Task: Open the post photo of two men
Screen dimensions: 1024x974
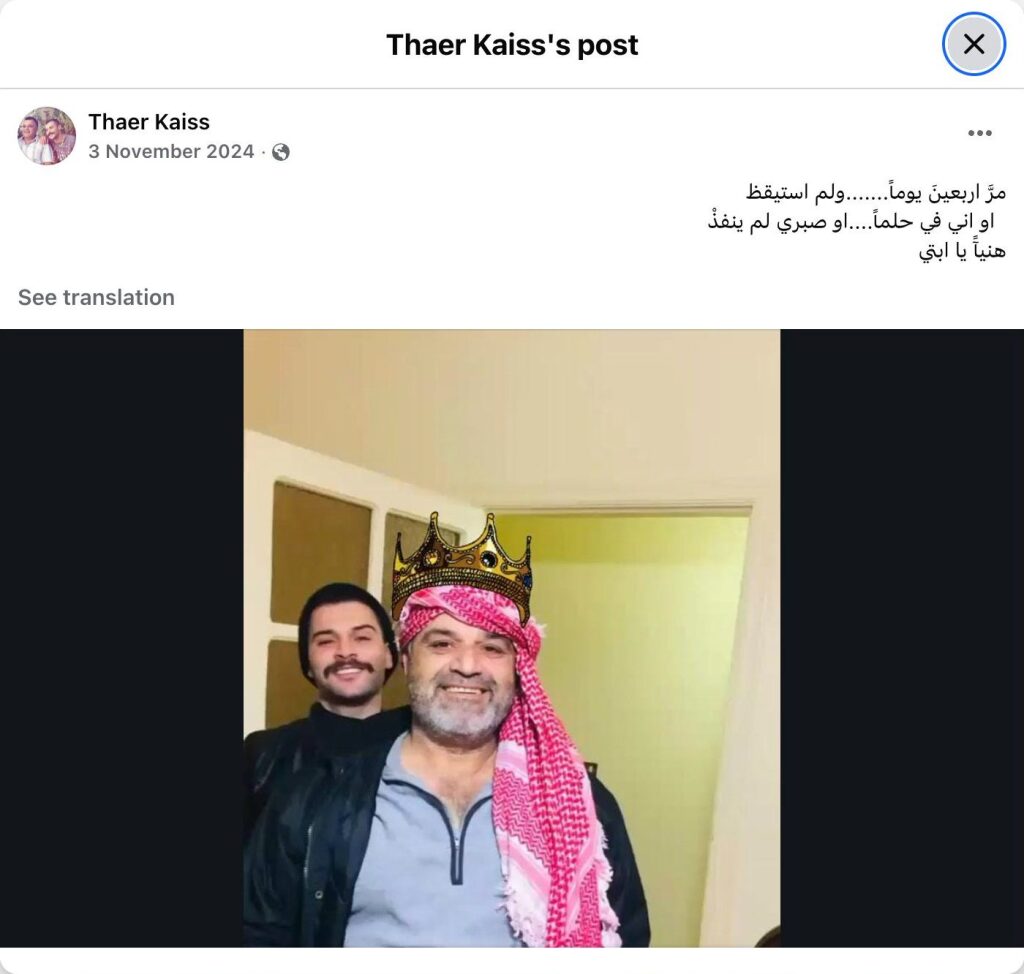Action: click(512, 638)
